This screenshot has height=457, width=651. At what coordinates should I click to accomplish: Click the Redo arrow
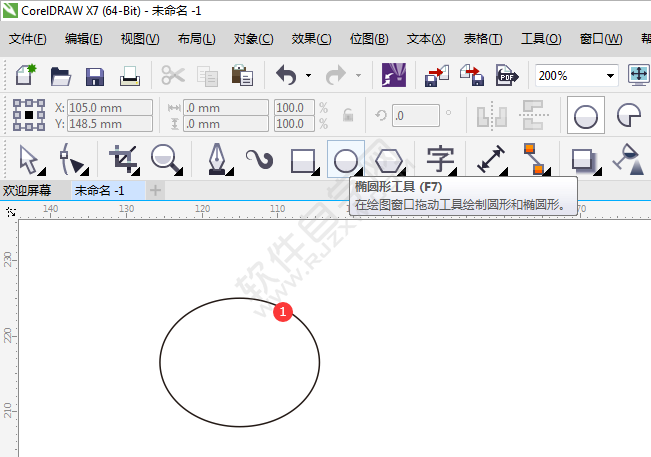[x=336, y=75]
